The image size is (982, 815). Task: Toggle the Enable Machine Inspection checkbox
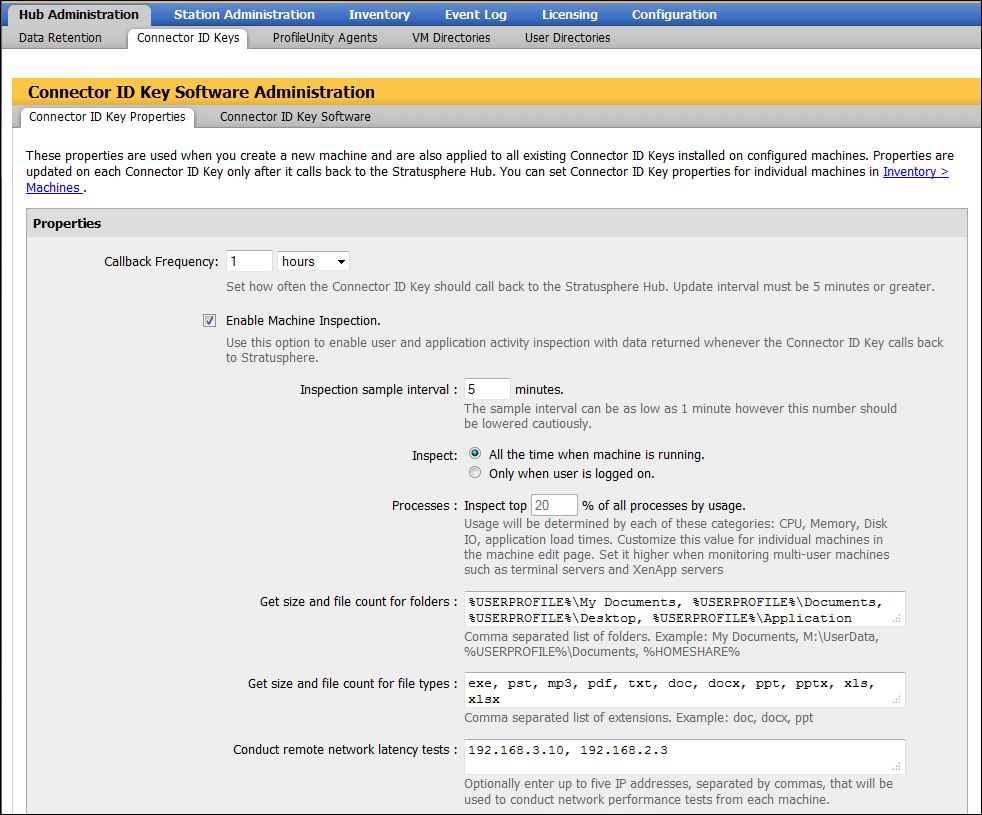coord(209,321)
